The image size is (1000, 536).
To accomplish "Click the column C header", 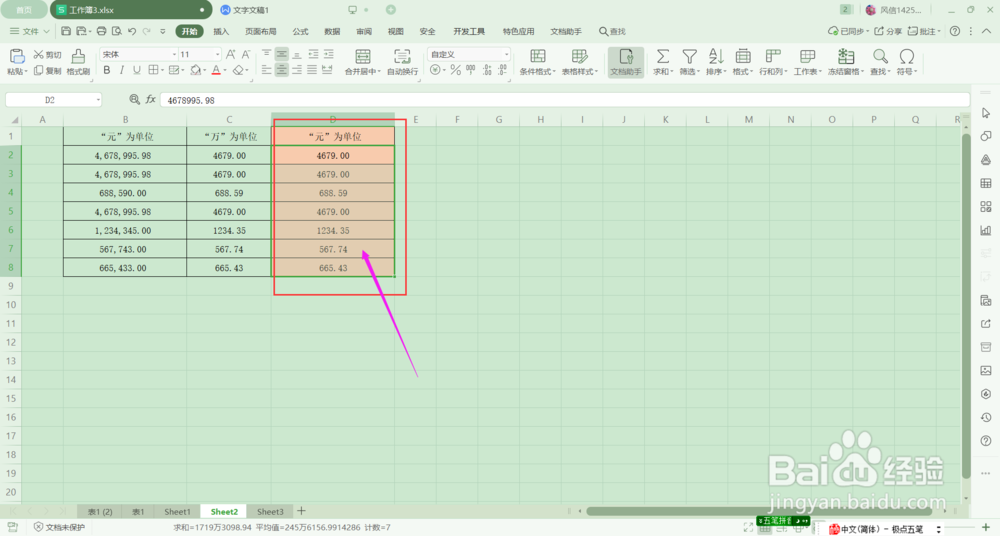I will tap(229, 119).
